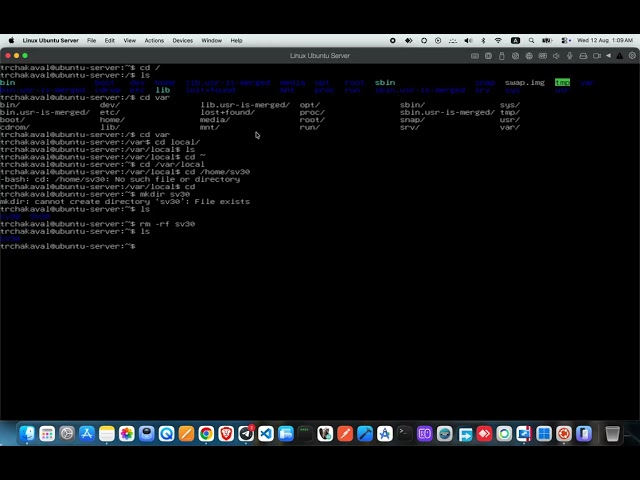
Task: Open Spotlight search in menu bar
Action: [x=531, y=40]
